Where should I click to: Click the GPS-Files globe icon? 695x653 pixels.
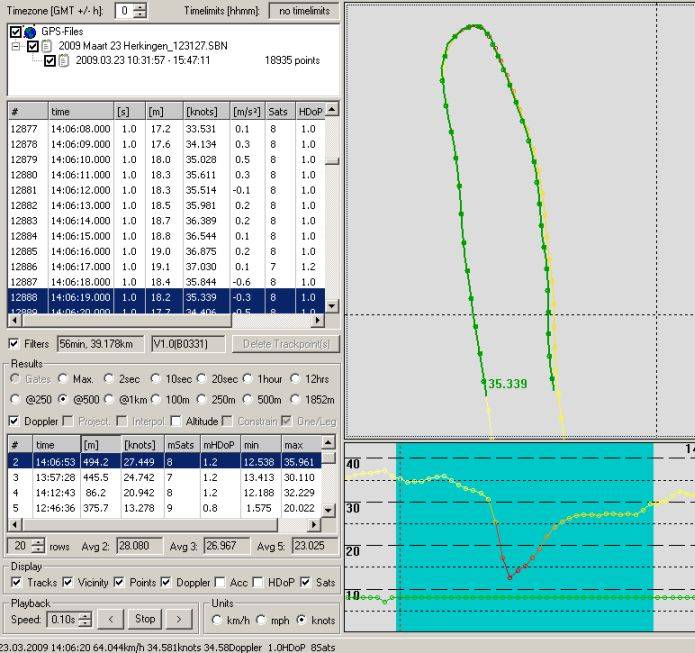29,32
